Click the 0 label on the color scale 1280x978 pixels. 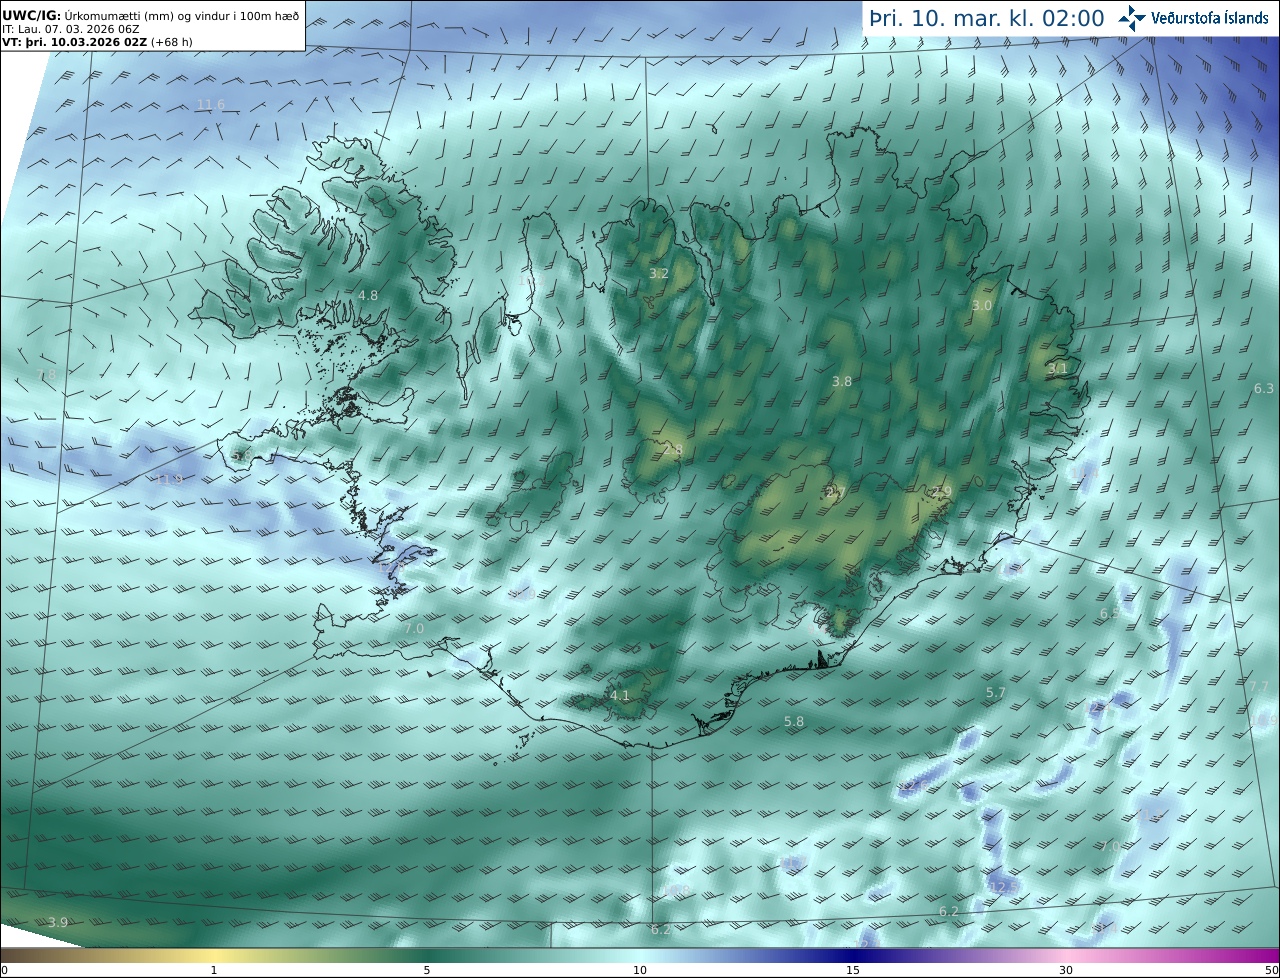pyautogui.click(x=4, y=970)
